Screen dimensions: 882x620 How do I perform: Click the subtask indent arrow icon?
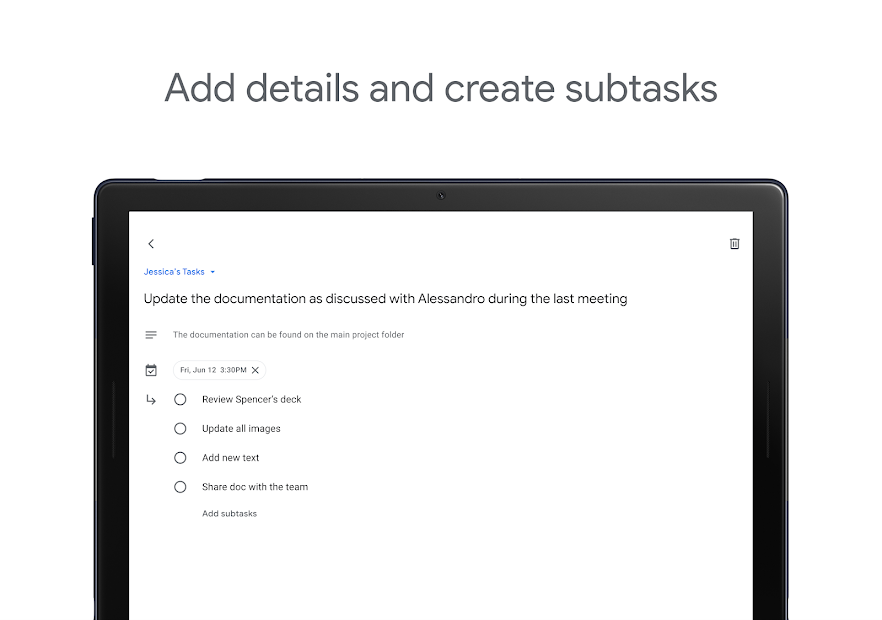click(151, 399)
